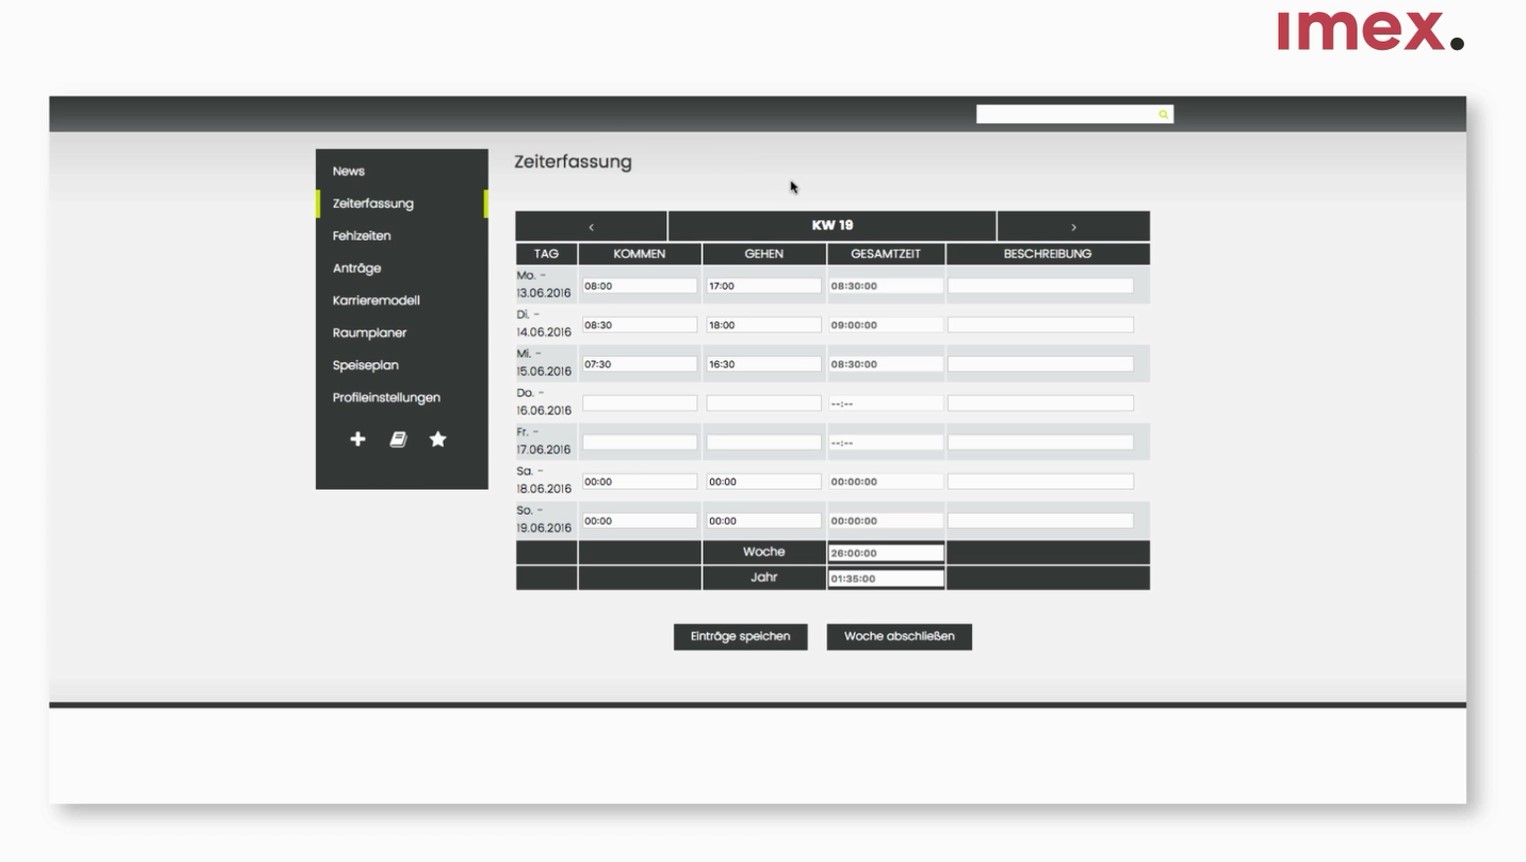Open the Raumplaner page

click(370, 333)
